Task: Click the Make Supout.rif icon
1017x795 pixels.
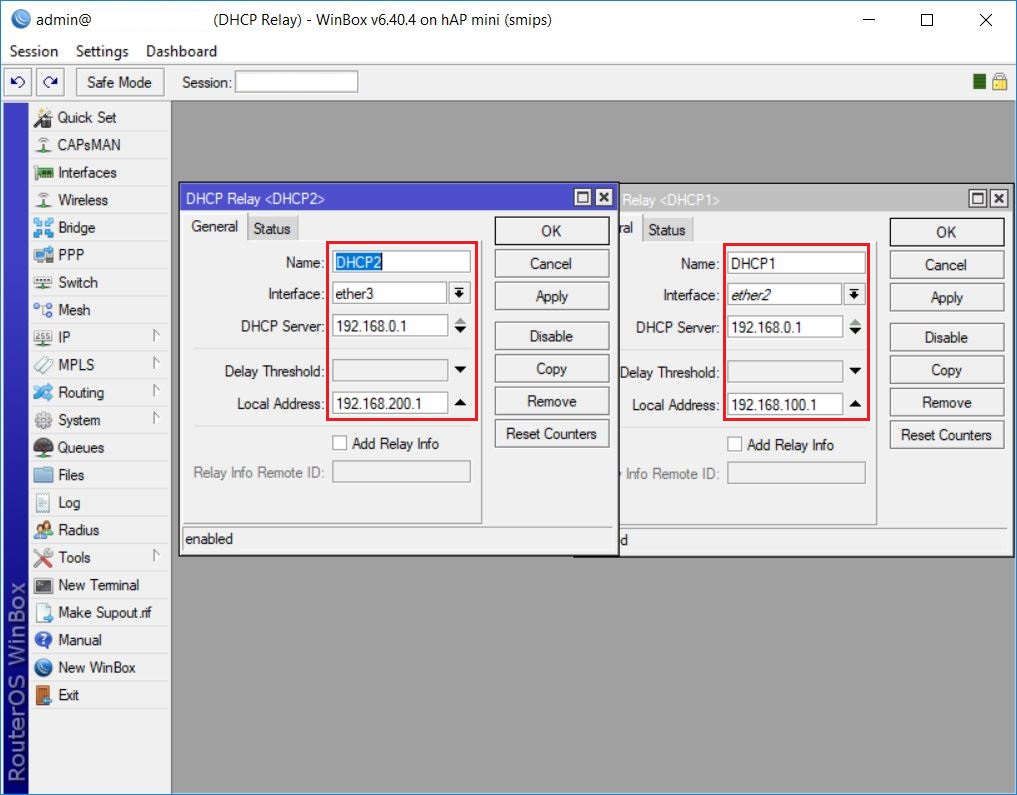Action: (43, 613)
